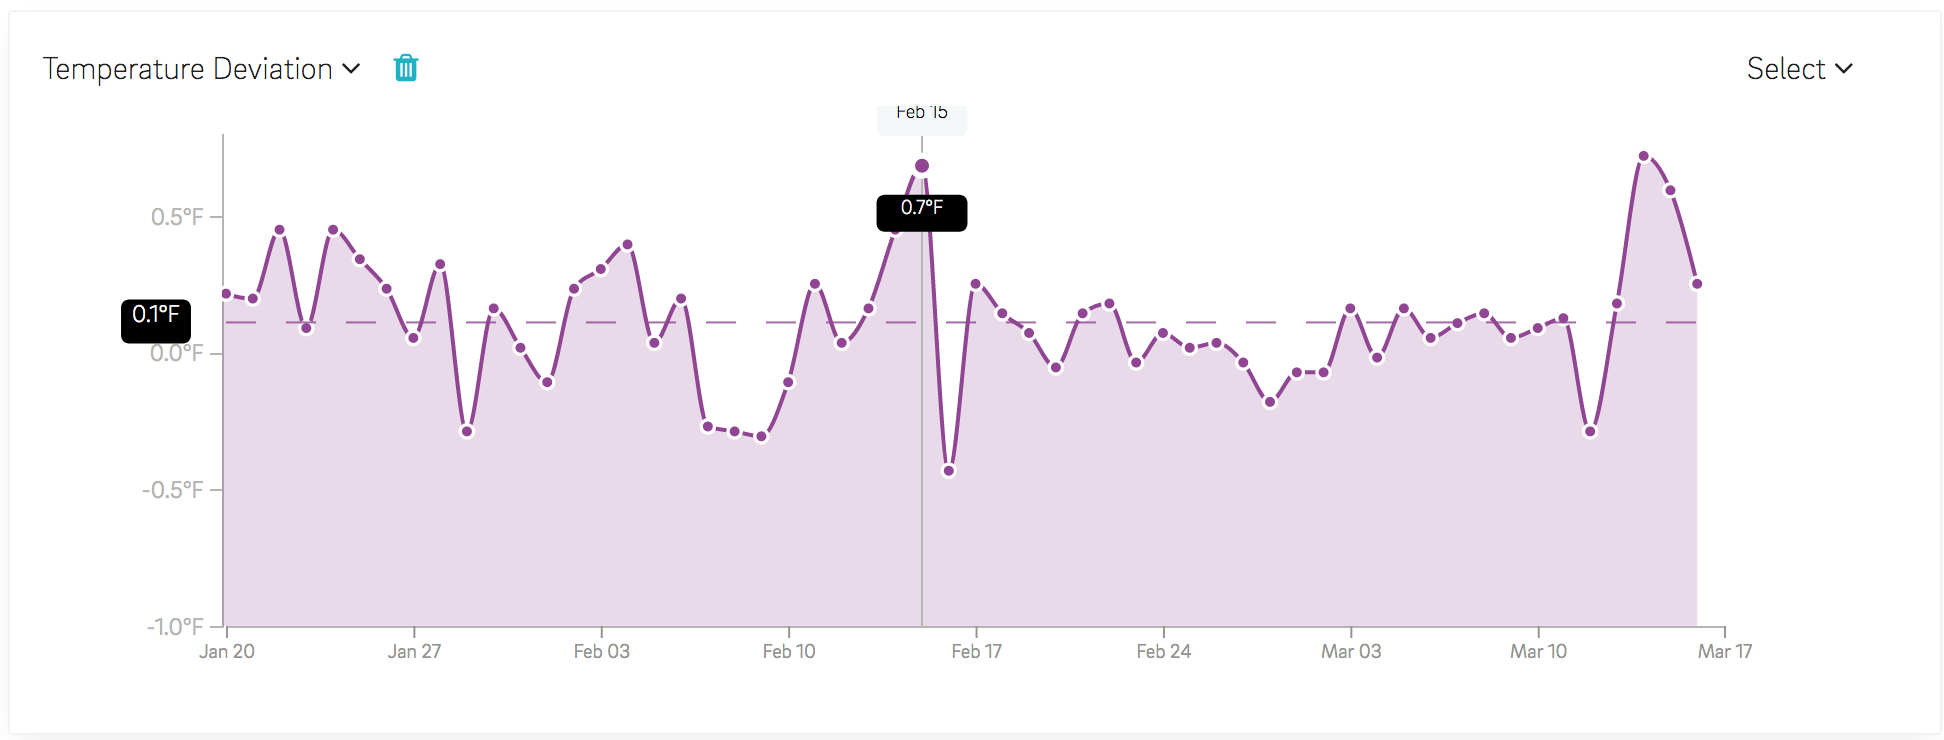Image resolution: width=1944 pixels, height=740 pixels.
Task: Click the Feb 15 date label above chart
Action: click(x=921, y=114)
